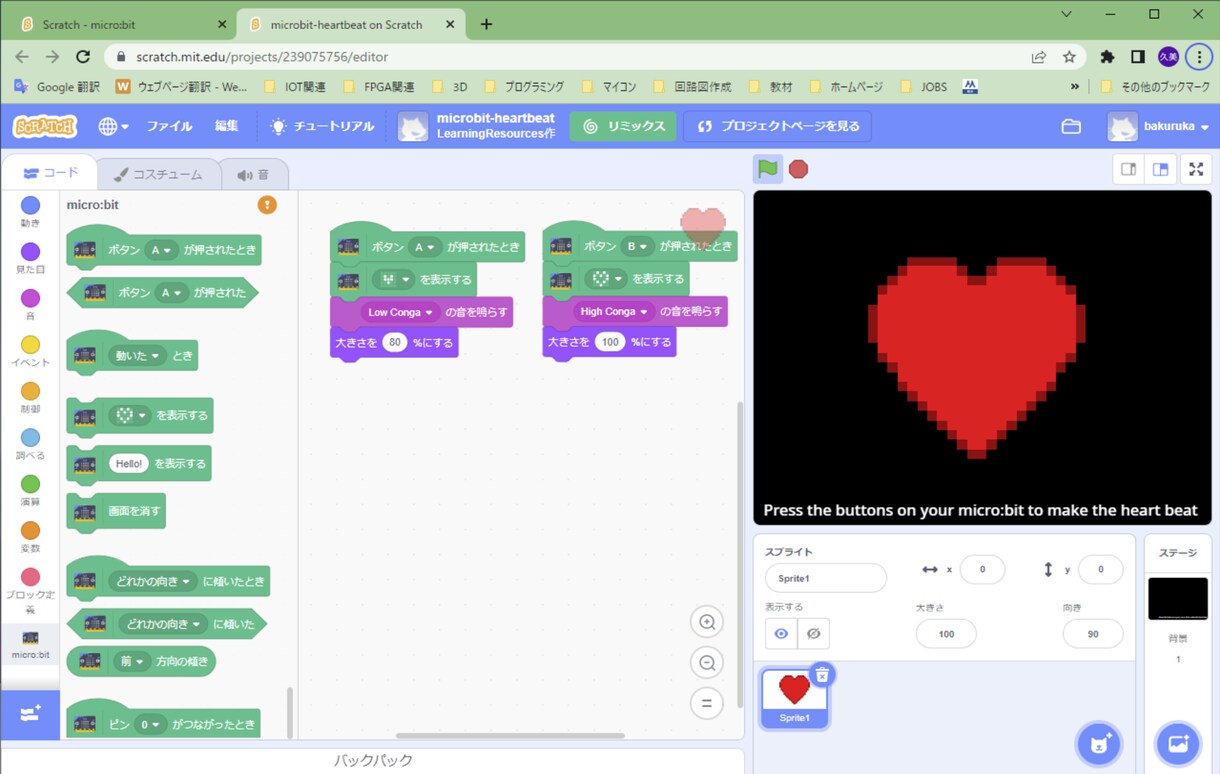Screen dimensions: 1220x774
Task: Hide sprite with crossed eye icon
Action: click(813, 633)
